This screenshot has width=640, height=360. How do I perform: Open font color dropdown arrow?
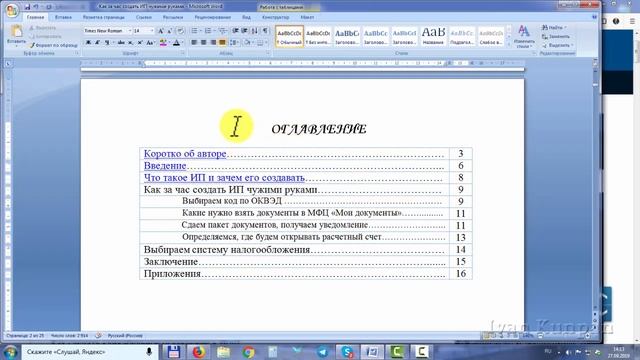182,42
